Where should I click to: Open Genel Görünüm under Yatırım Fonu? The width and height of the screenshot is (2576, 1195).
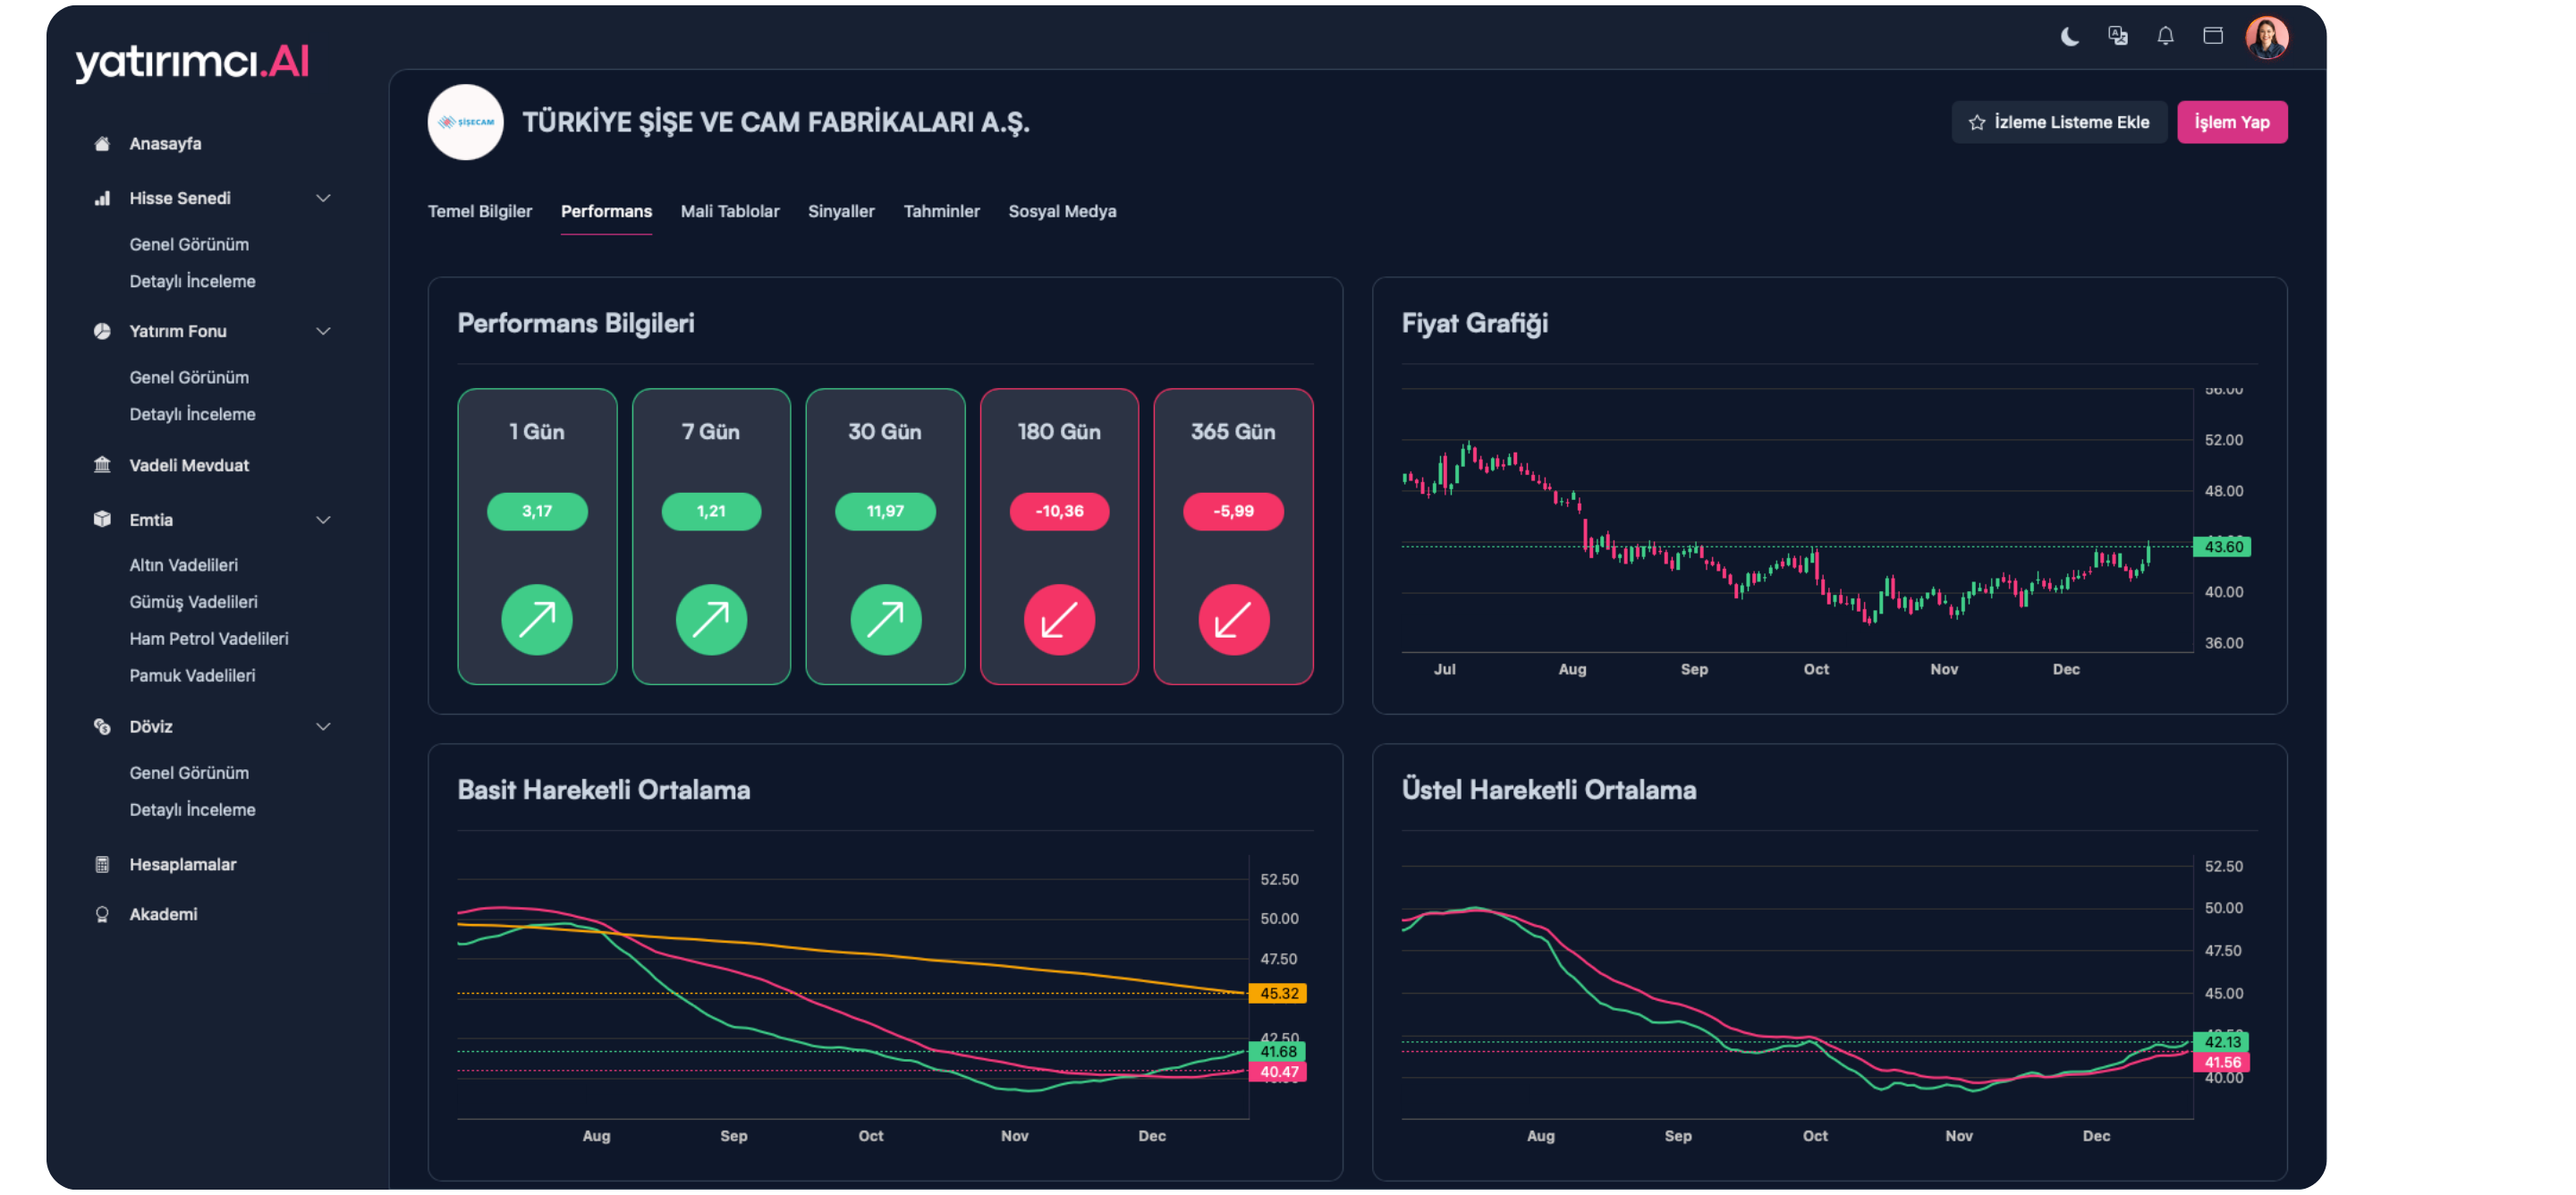tap(189, 378)
